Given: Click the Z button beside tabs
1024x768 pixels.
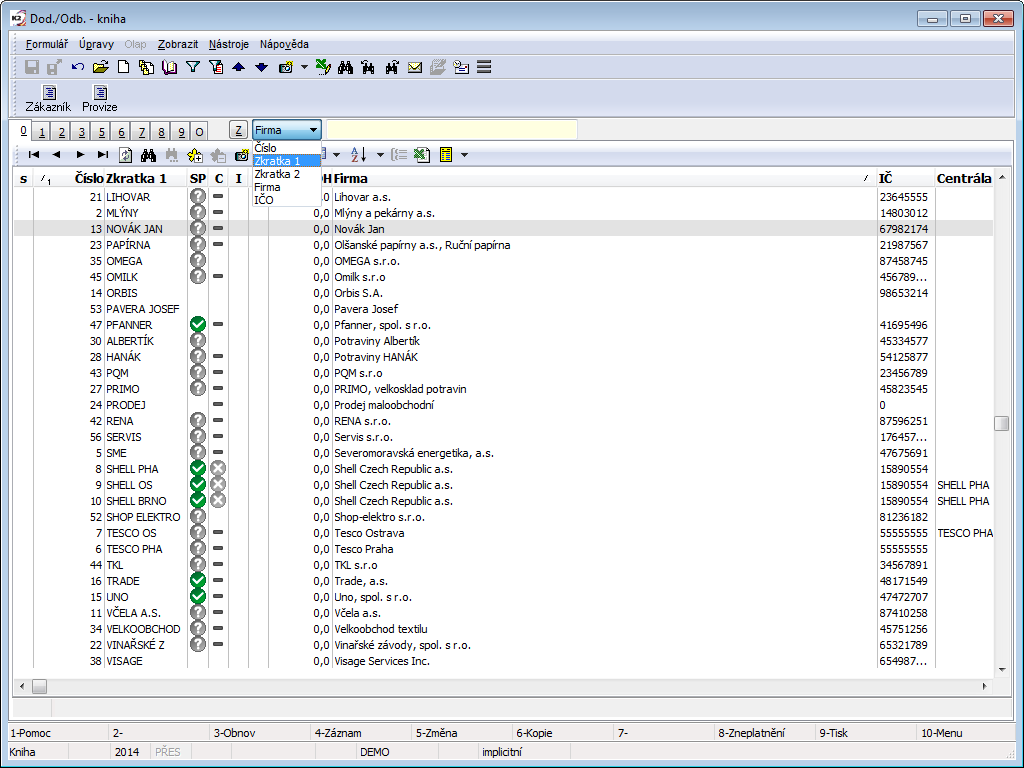Looking at the screenshot, I should (238, 130).
